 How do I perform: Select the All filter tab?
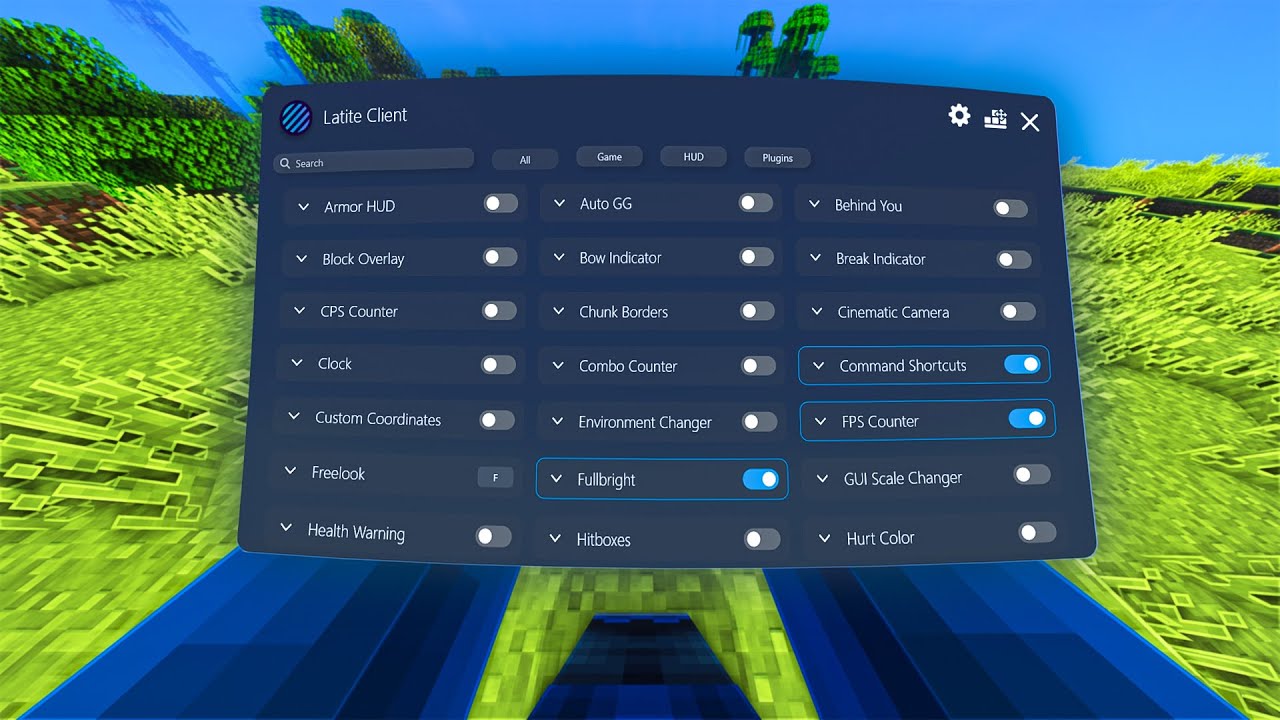point(525,159)
